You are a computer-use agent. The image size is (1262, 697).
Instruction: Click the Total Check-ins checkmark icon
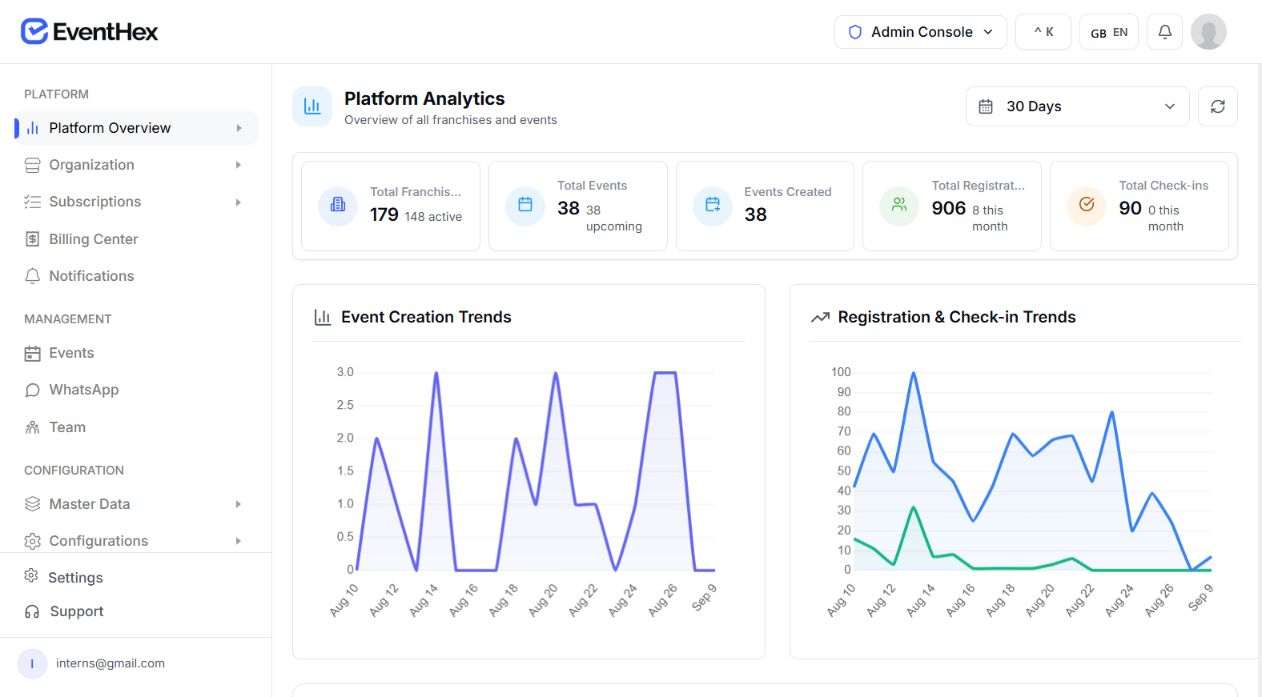click(x=1087, y=205)
